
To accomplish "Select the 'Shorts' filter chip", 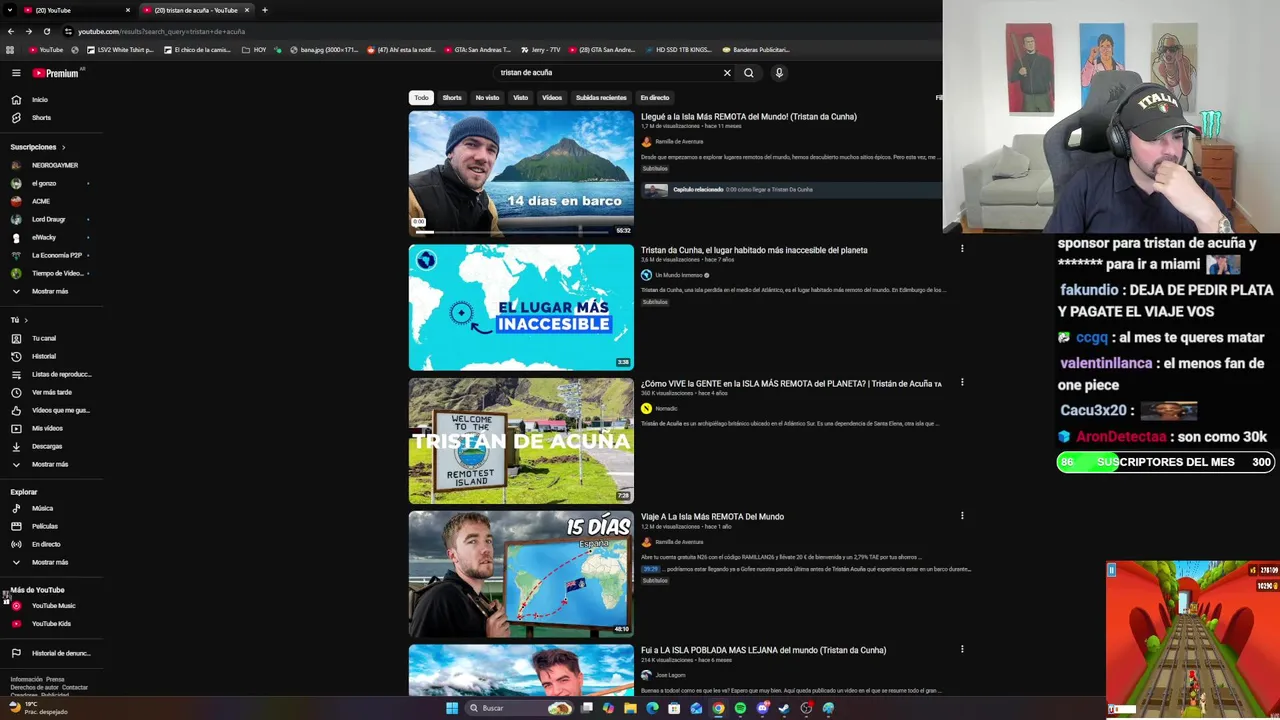I will pyautogui.click(x=452, y=97).
